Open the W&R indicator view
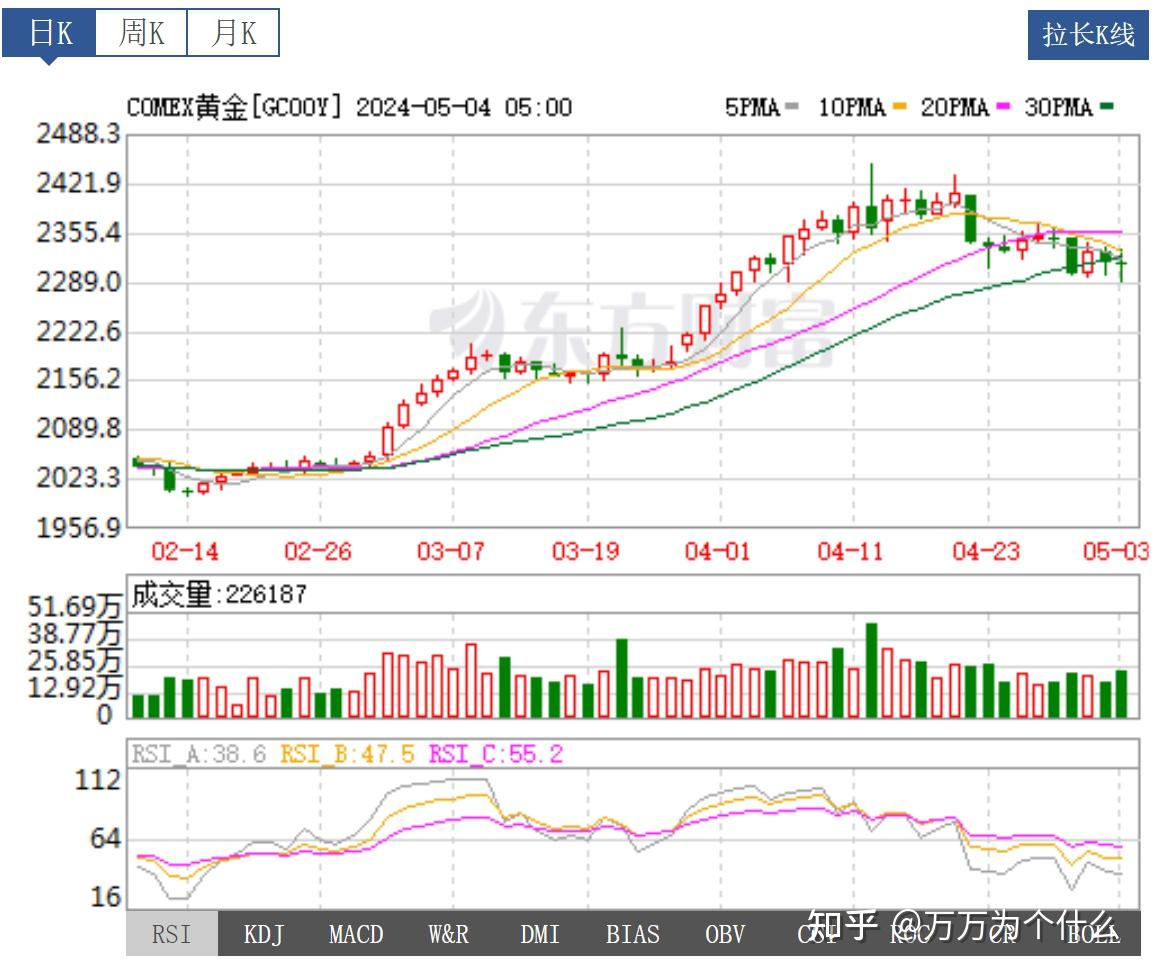1152x975 pixels. [x=448, y=935]
